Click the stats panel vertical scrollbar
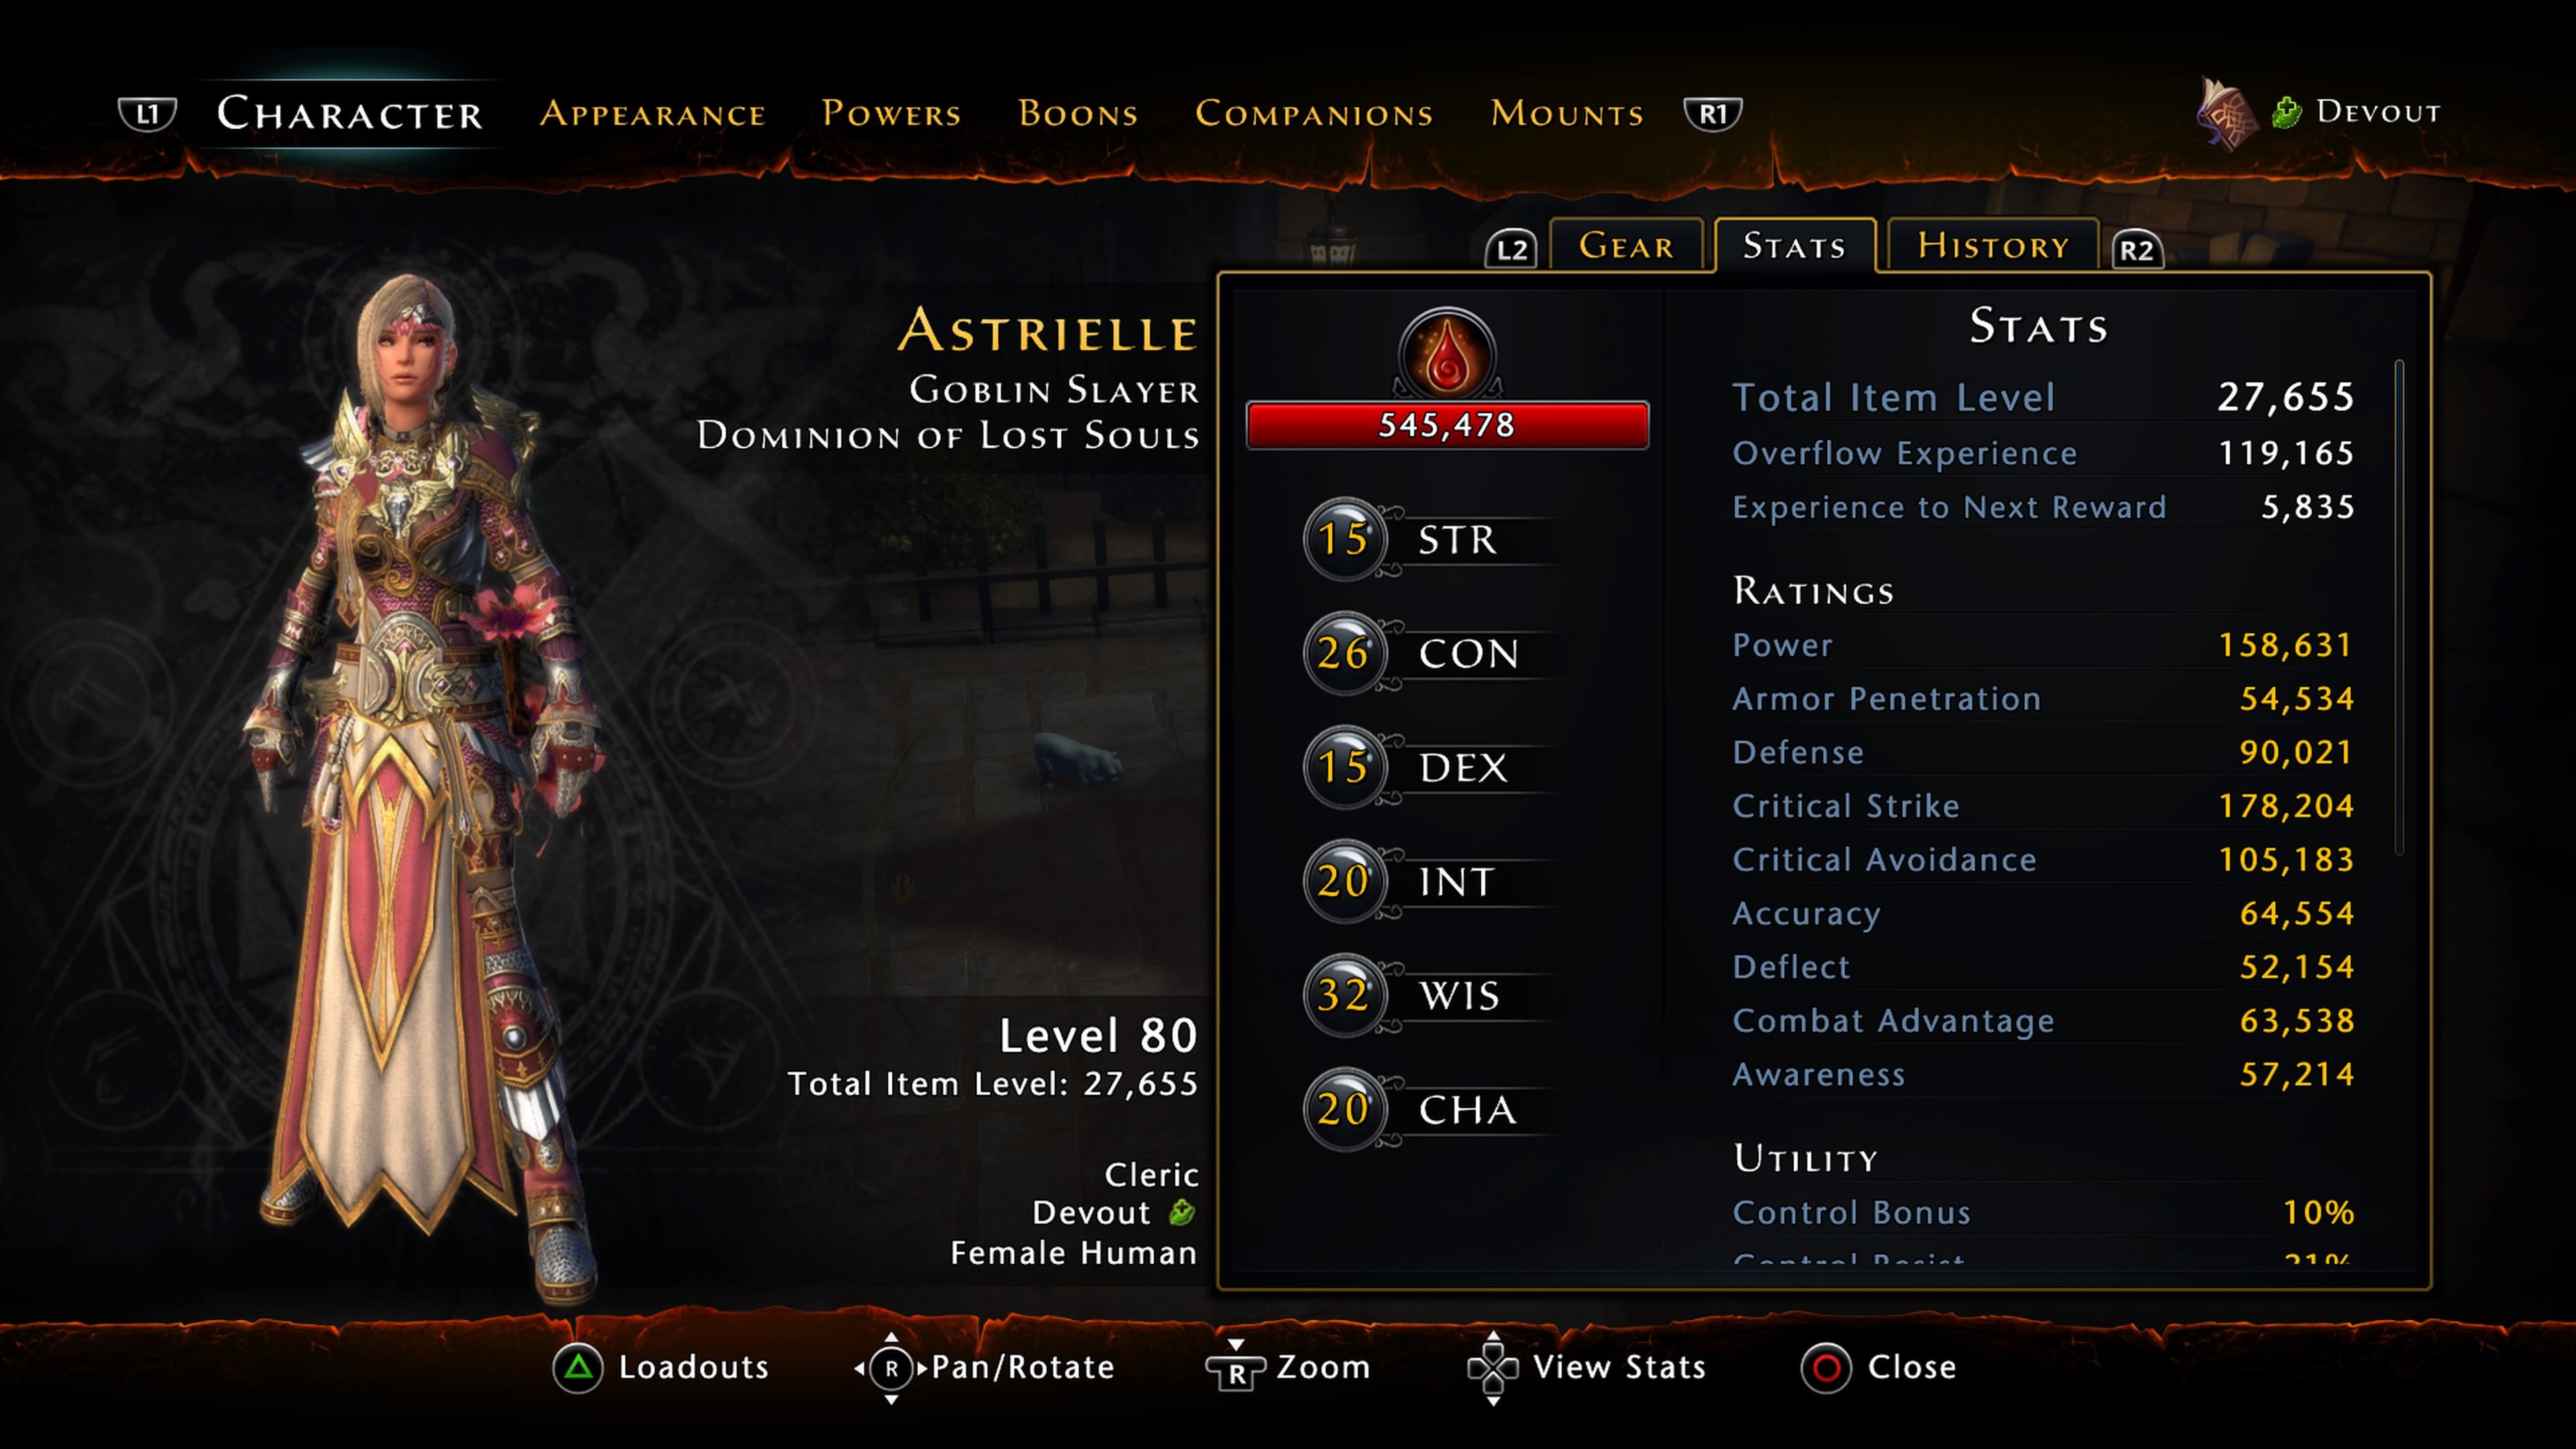Viewport: 2576px width, 1449px height. [2400, 607]
